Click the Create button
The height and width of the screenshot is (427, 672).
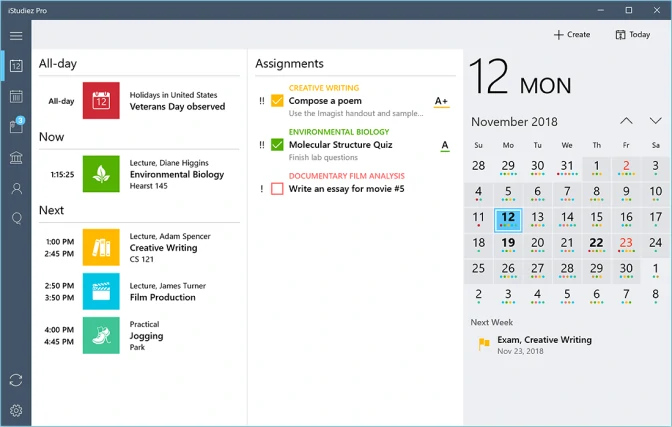(x=572, y=35)
